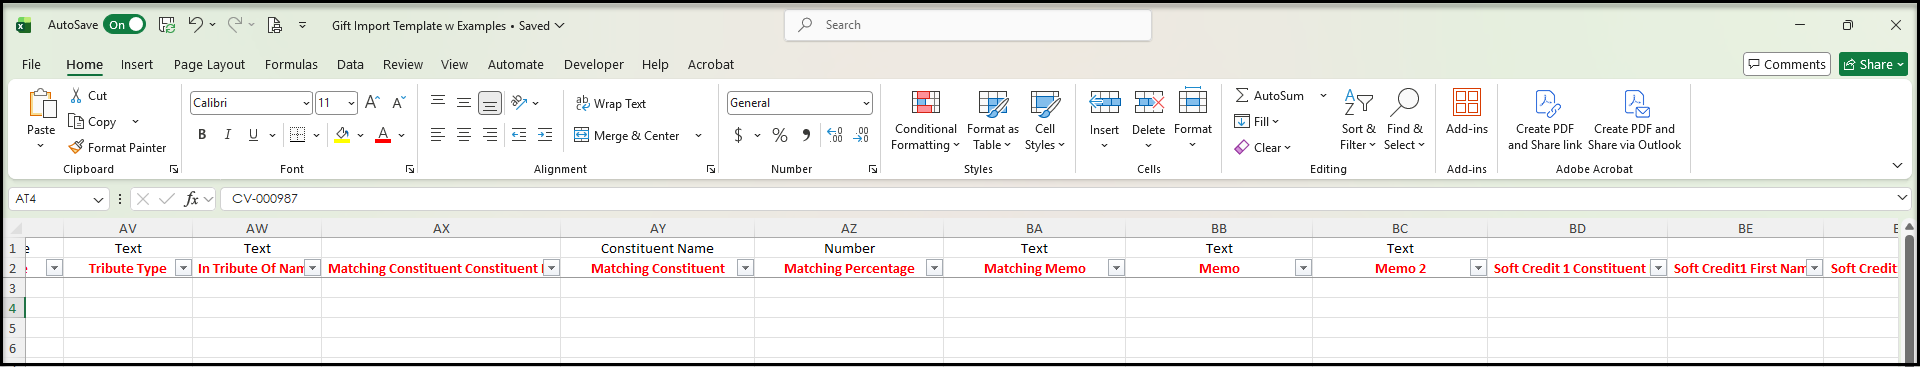Open the Number Format General dropdown
This screenshot has height=367, width=1920.
pyautogui.click(x=866, y=103)
